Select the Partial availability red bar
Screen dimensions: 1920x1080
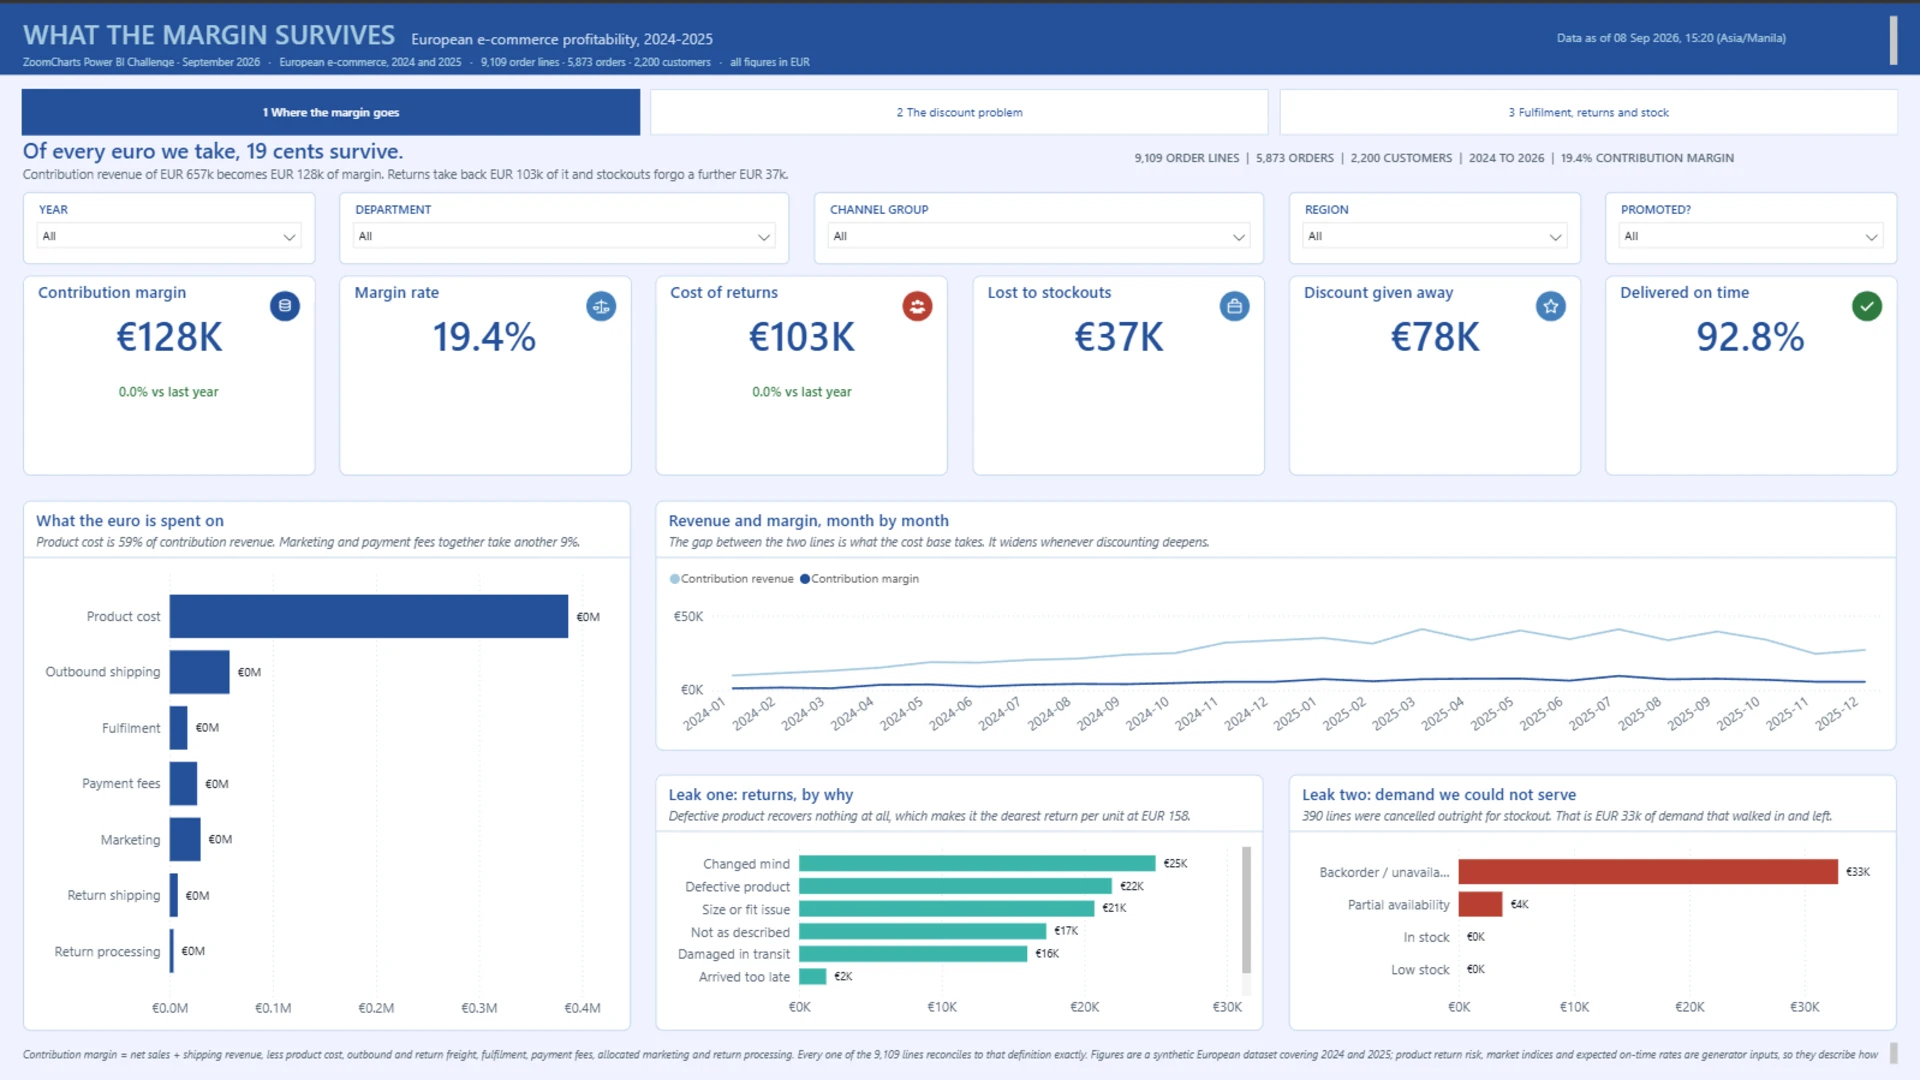pos(1480,904)
